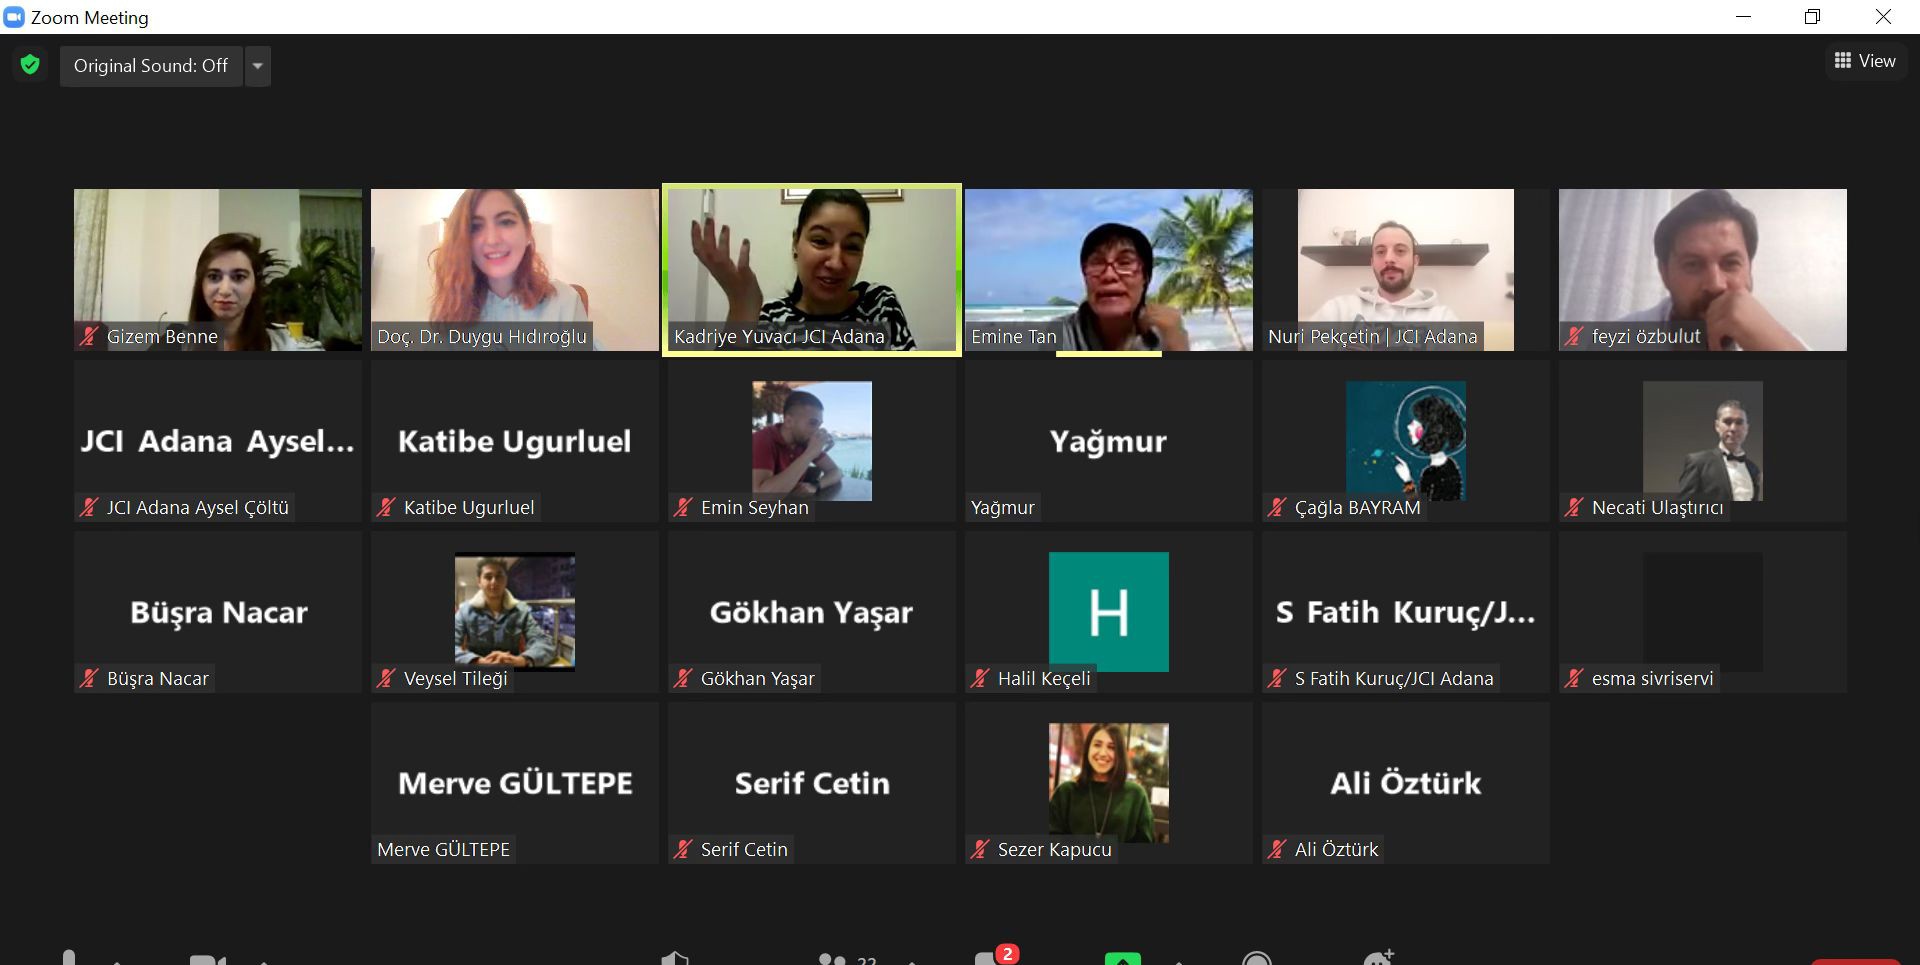Click Sezer Kapucu's profile photo
Screen dimensions: 1920x965
click(1109, 783)
